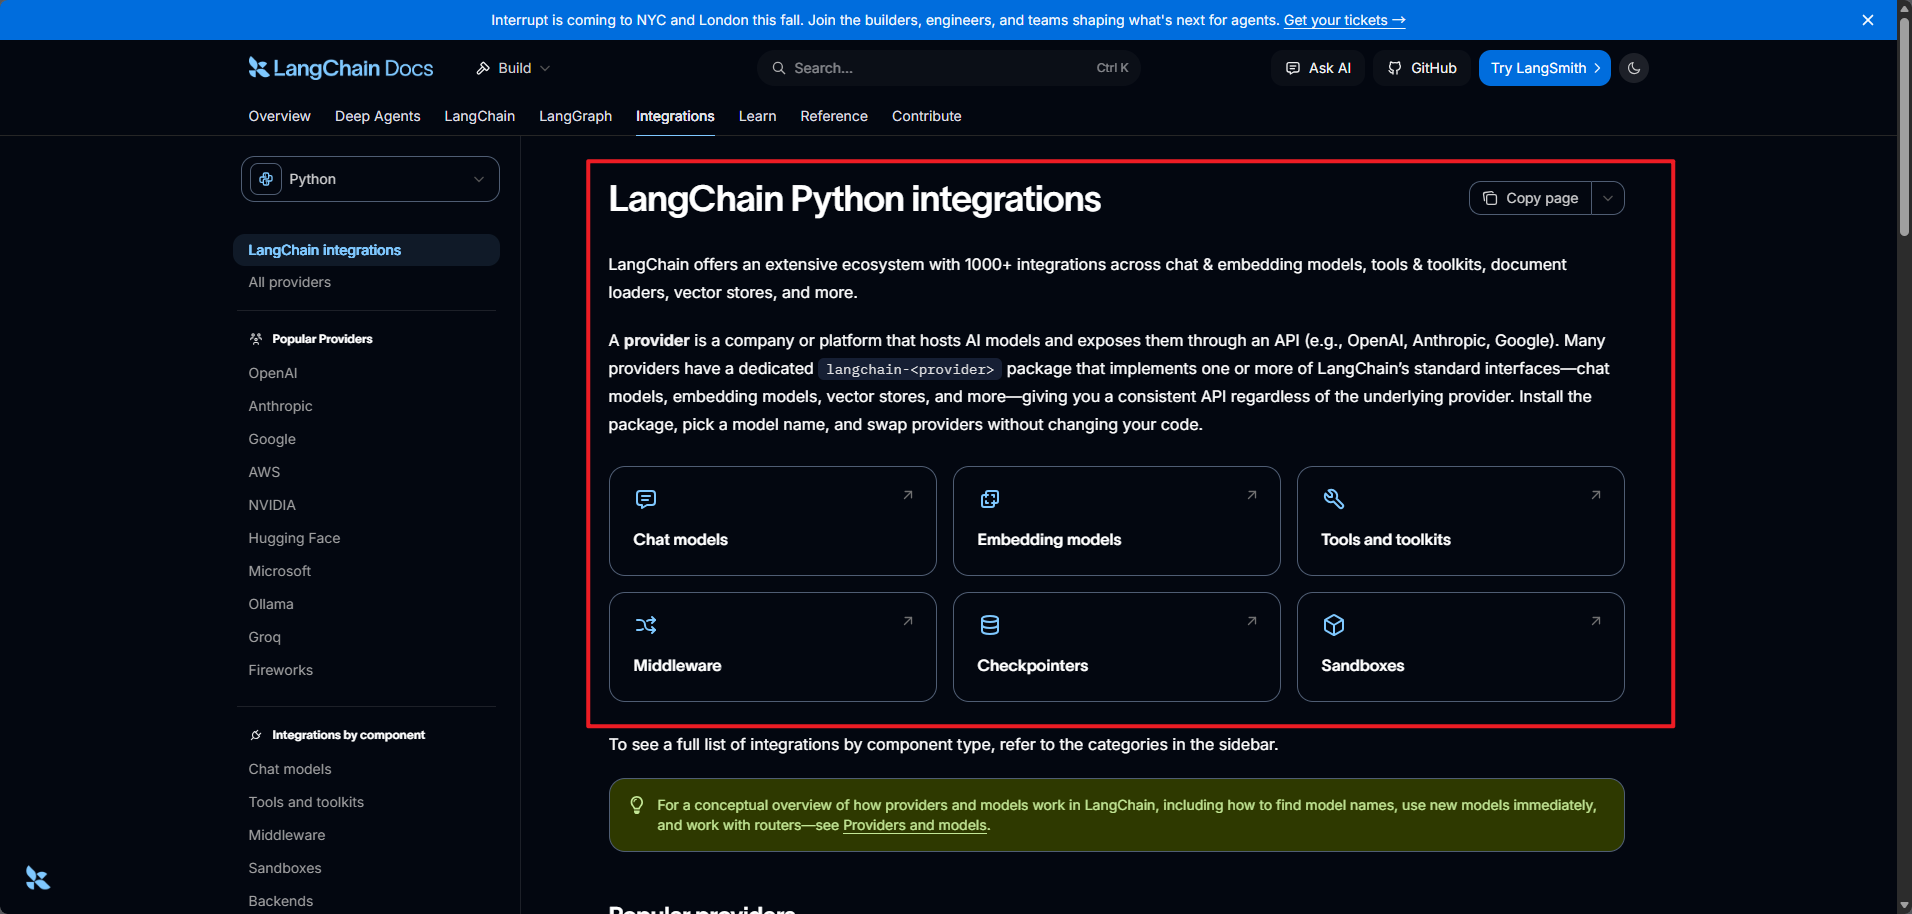This screenshot has height=914, width=1912.
Task: Open the Python language selector dropdown
Action: pyautogui.click(x=370, y=179)
